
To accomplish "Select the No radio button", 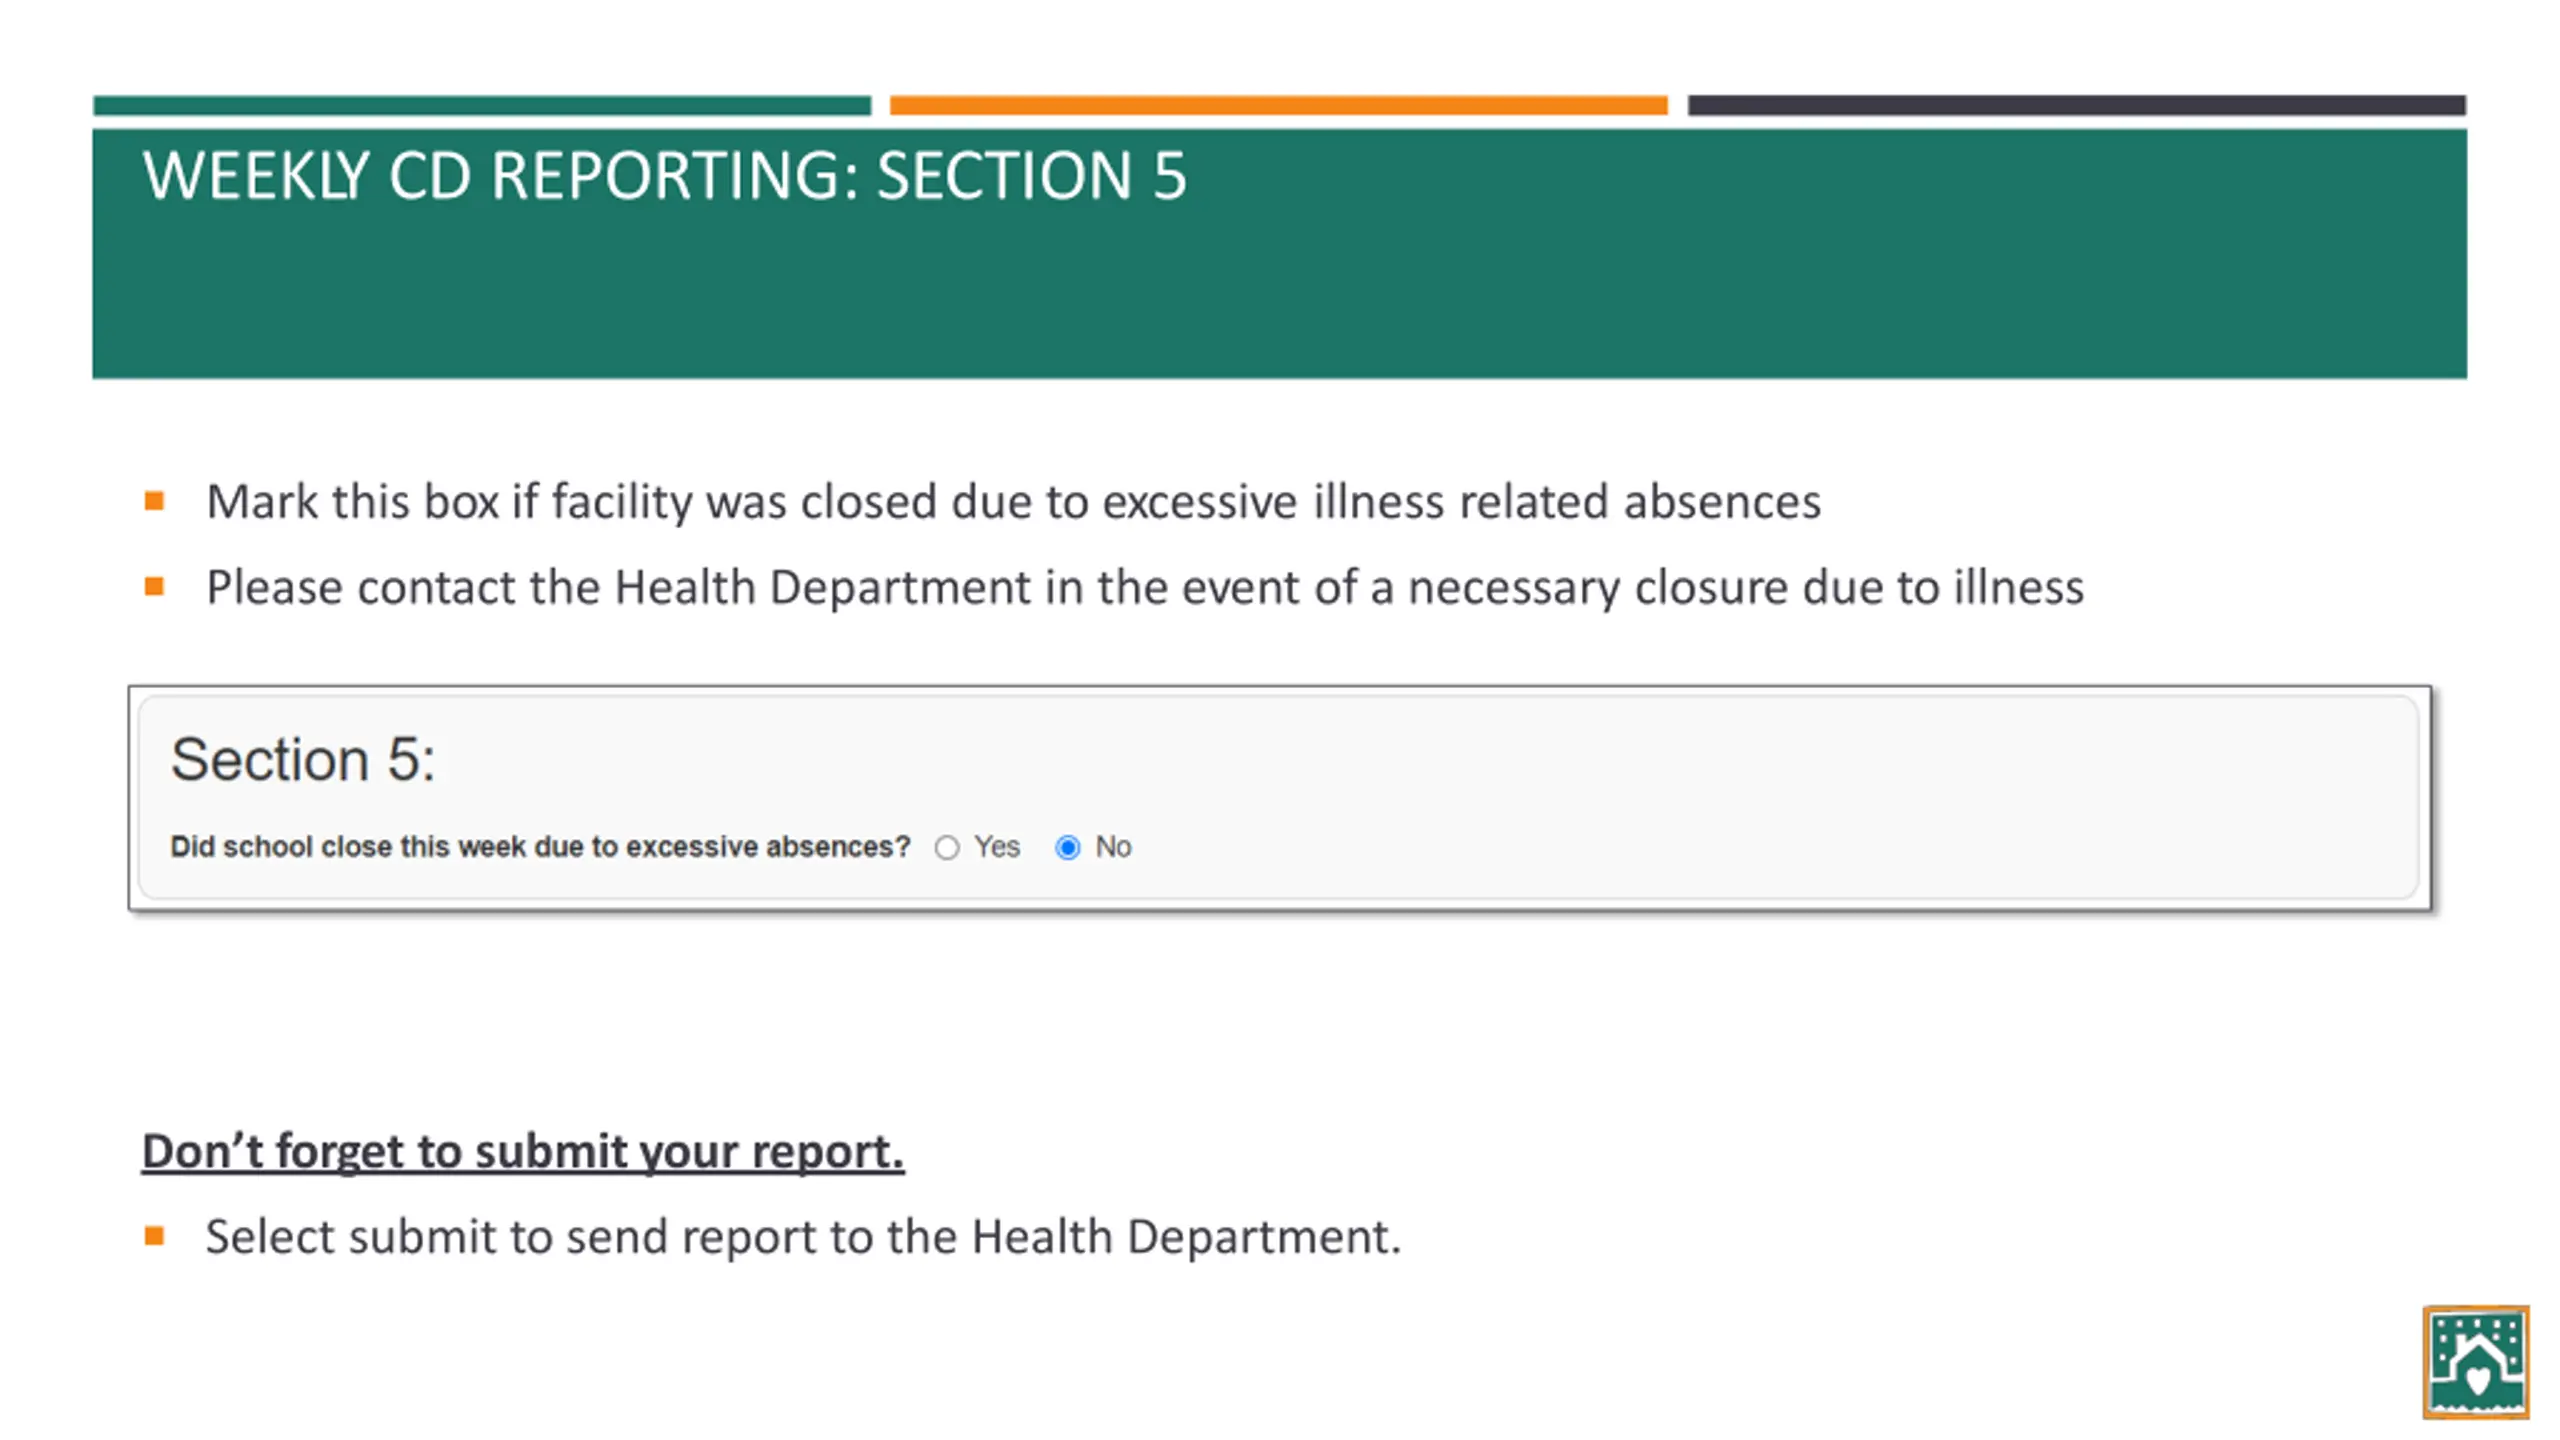I will 1068,848.
